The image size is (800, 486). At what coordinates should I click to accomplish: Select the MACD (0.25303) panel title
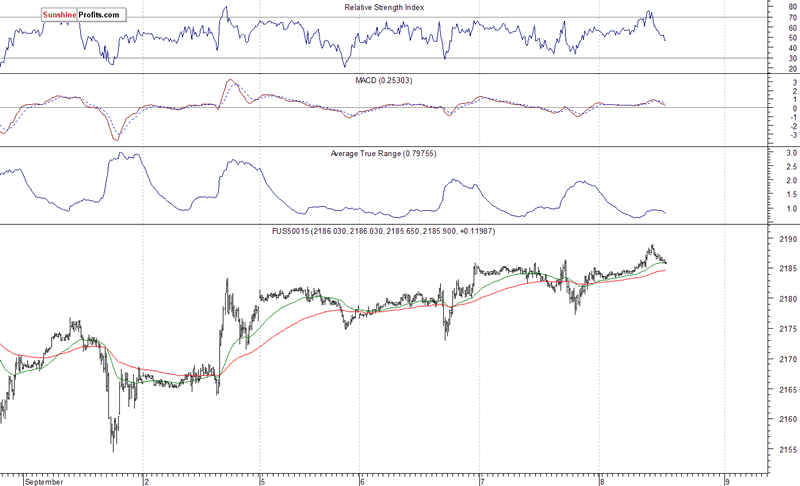tap(384, 81)
